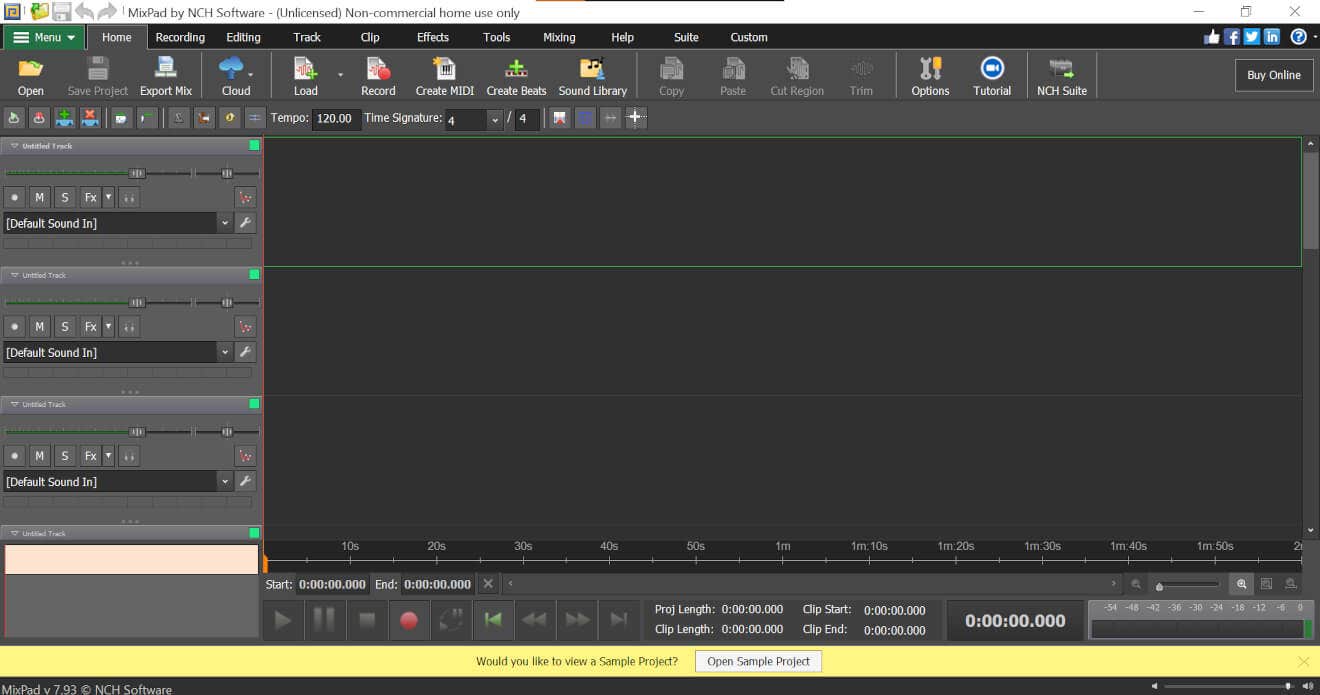The width and height of the screenshot is (1320, 695).
Task: Click the Create Beats icon
Action: (x=516, y=76)
